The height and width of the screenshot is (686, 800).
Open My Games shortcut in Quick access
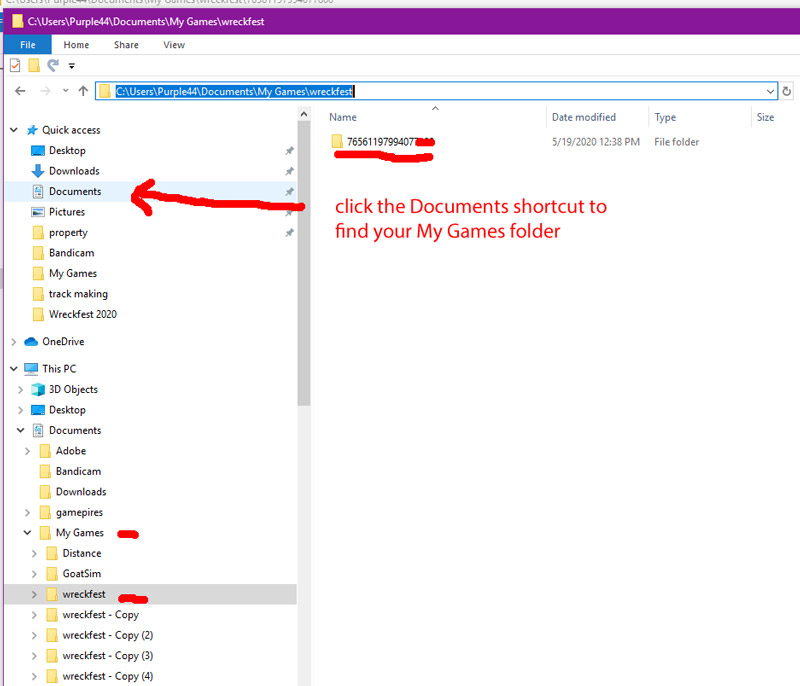[73, 273]
